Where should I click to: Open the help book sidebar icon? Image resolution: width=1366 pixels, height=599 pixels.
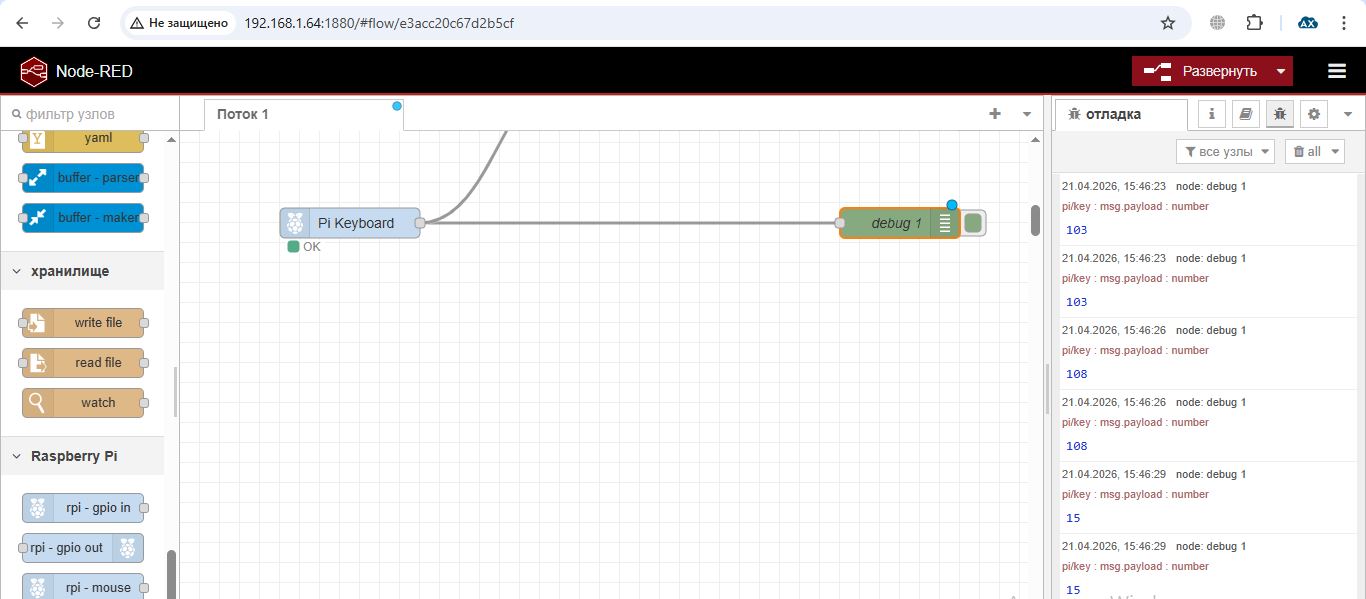pos(1246,114)
